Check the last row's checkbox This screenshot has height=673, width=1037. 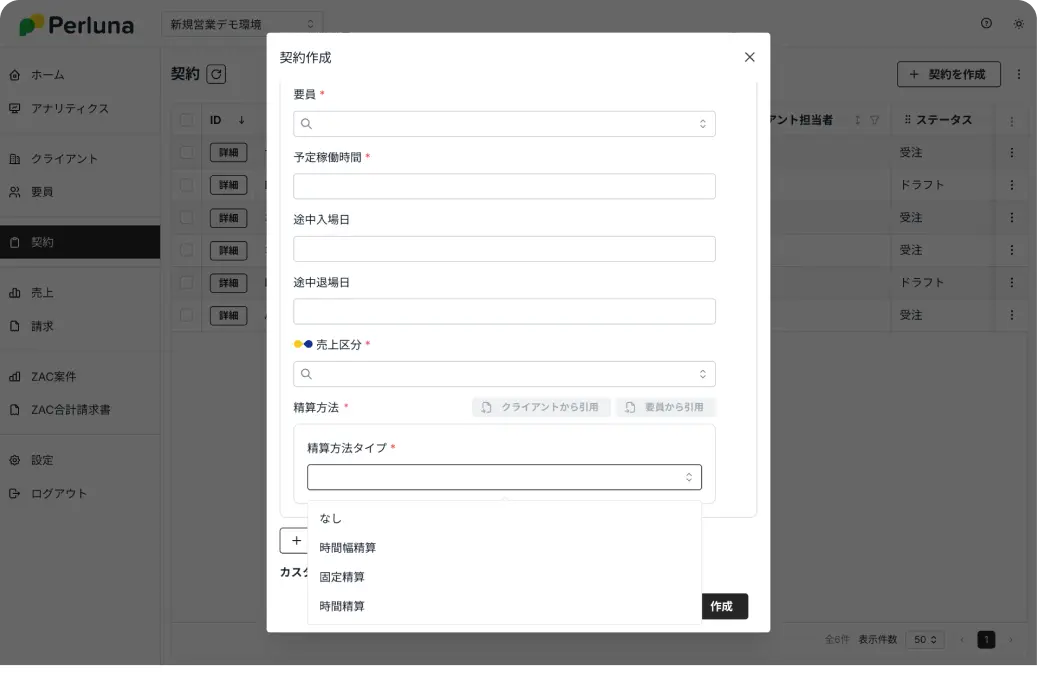(x=186, y=315)
